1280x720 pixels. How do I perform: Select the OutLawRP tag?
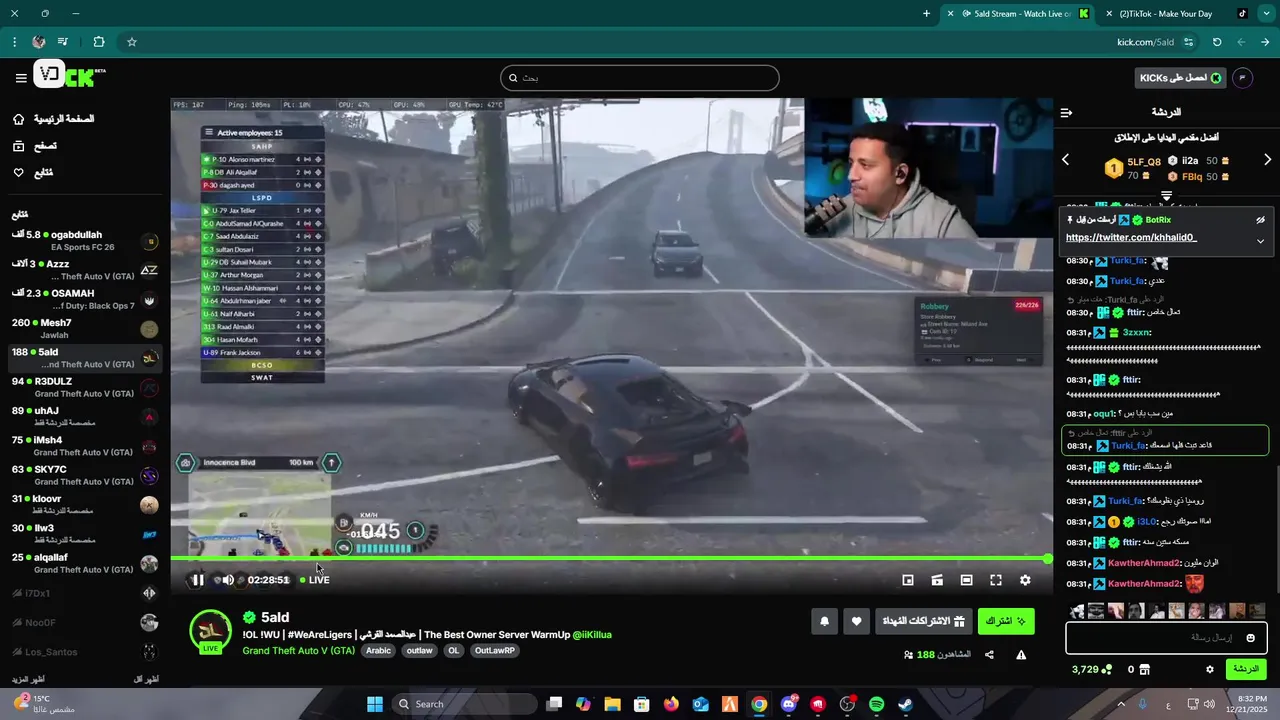(x=495, y=650)
